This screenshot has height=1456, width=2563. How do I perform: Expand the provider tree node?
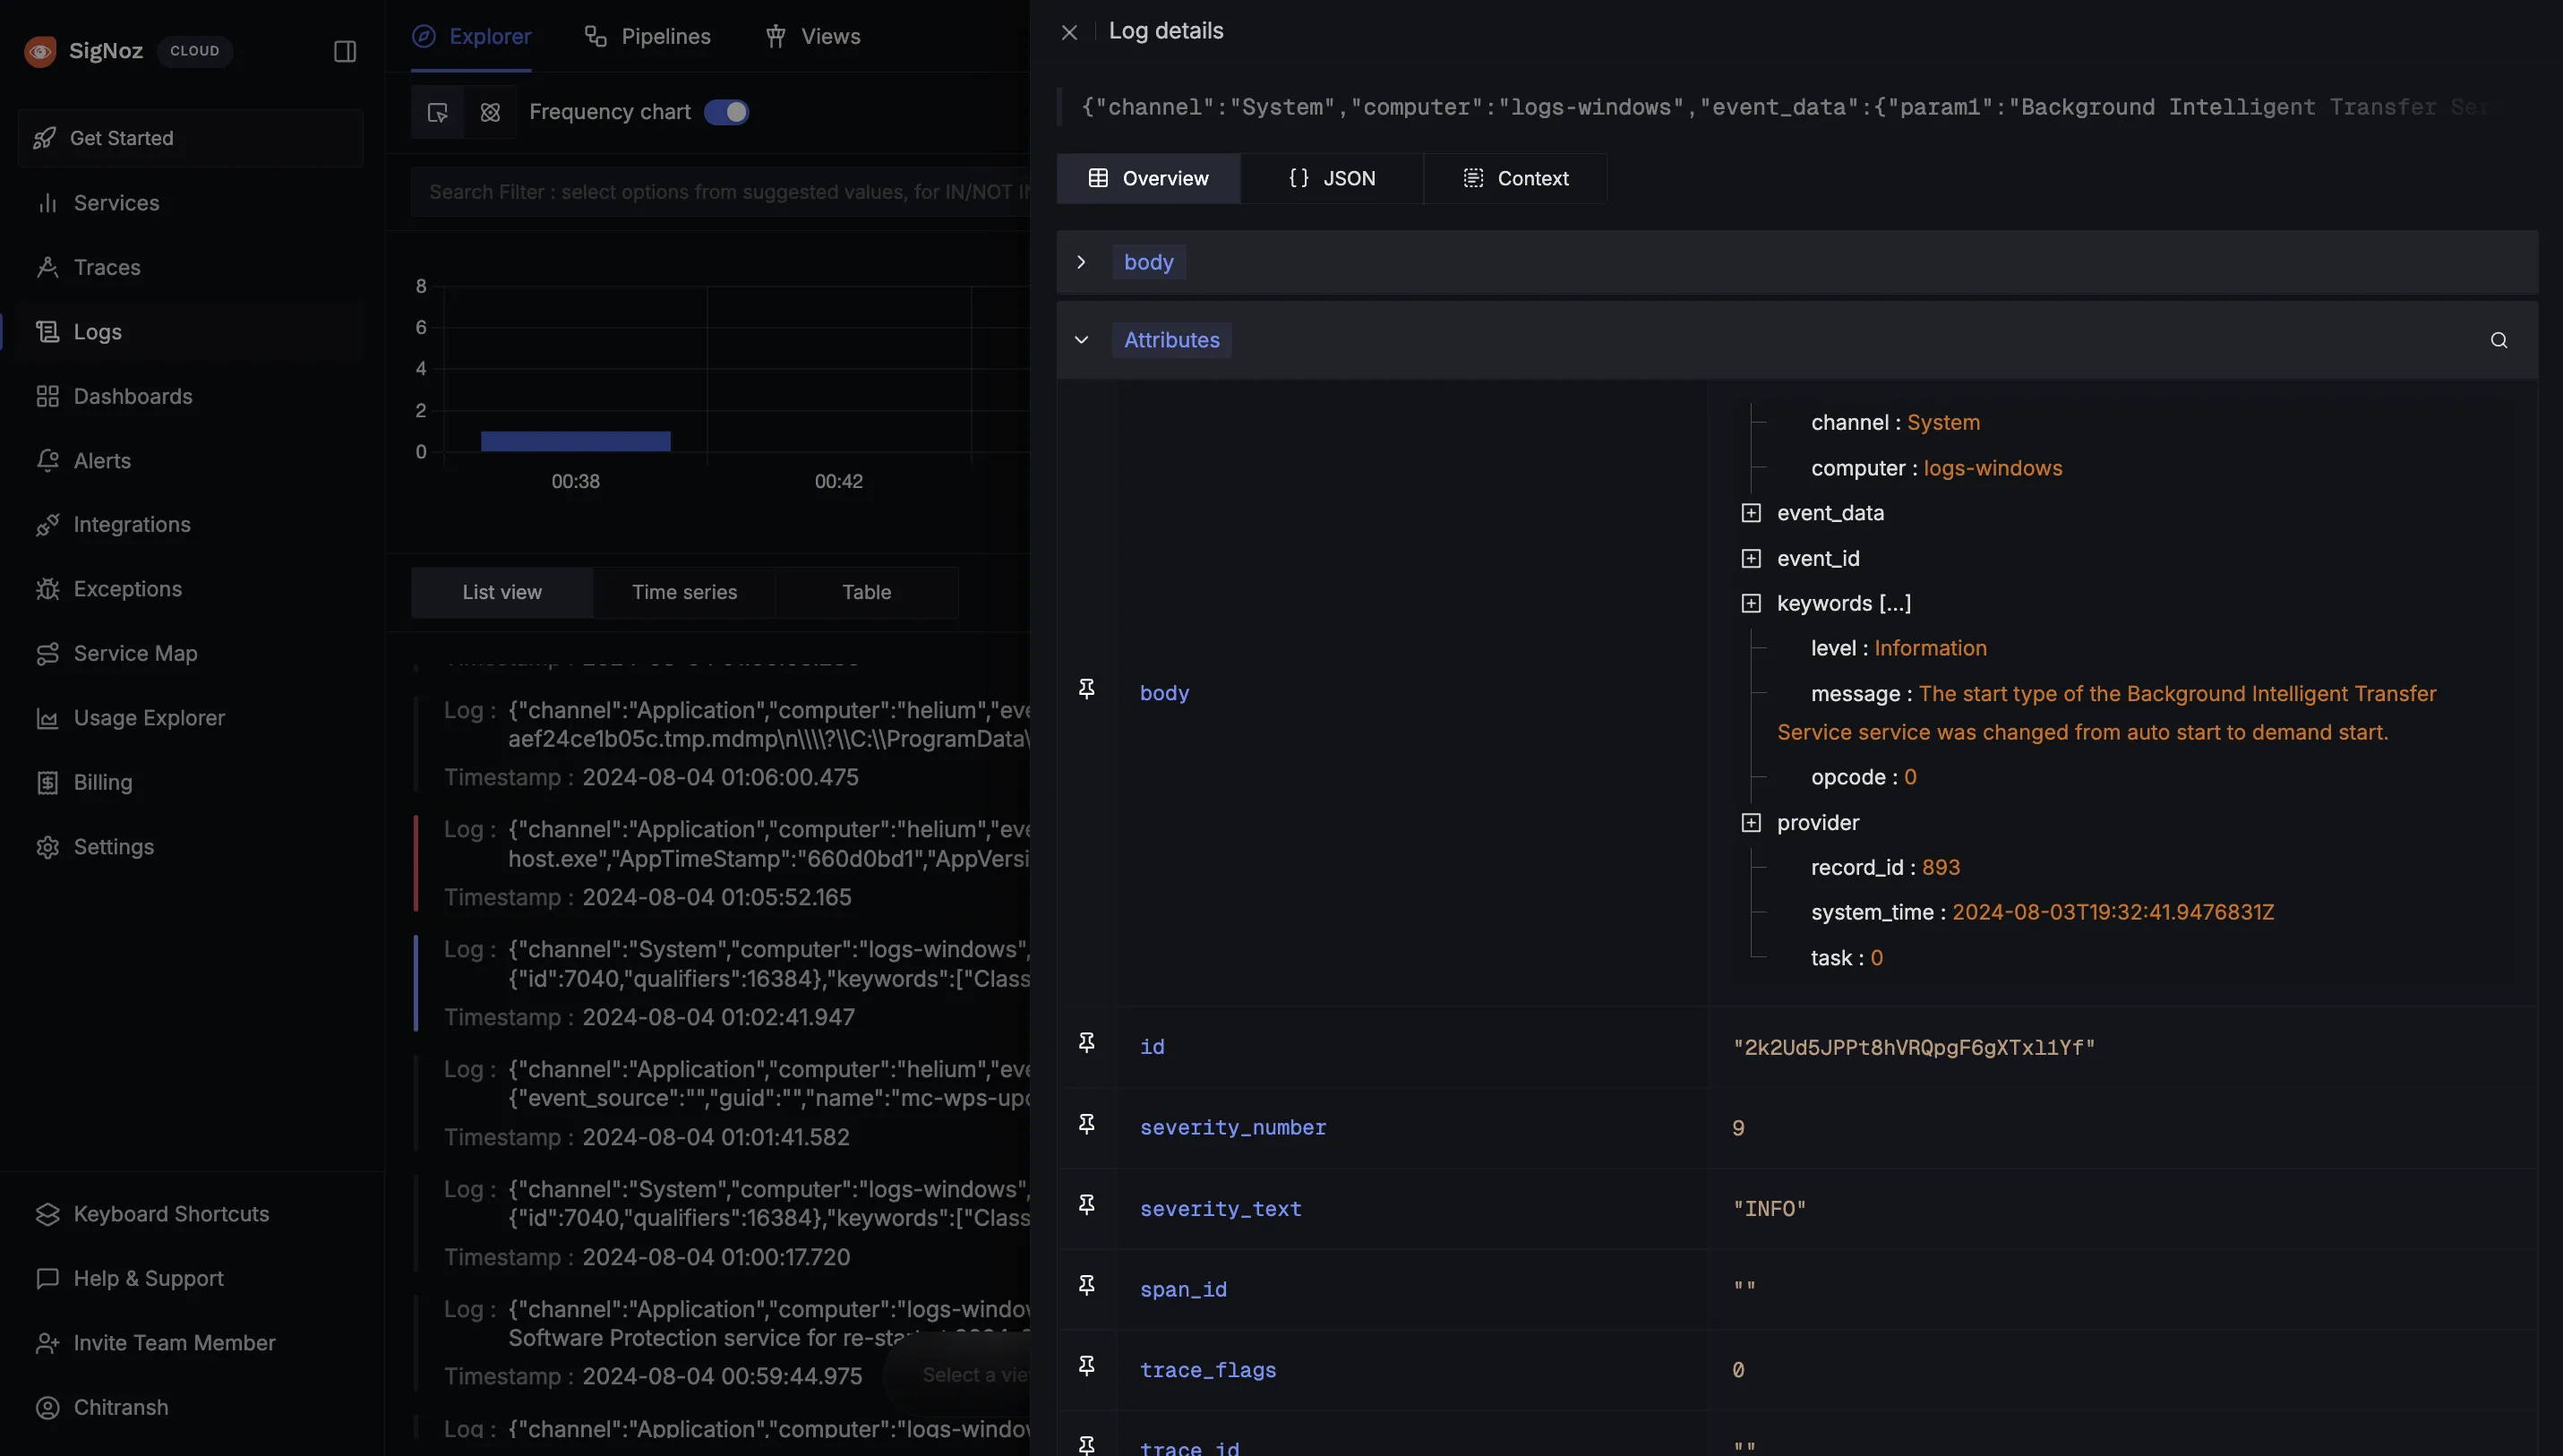coord(1750,822)
